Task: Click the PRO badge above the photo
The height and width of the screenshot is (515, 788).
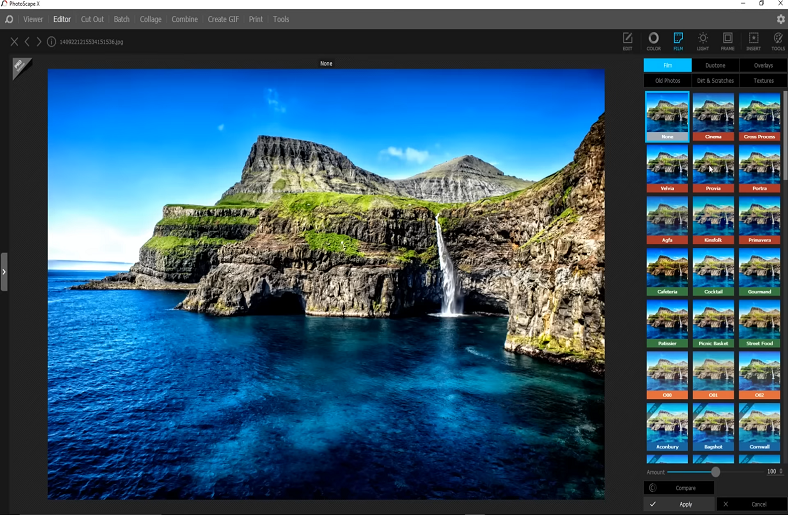Action: pos(21,67)
